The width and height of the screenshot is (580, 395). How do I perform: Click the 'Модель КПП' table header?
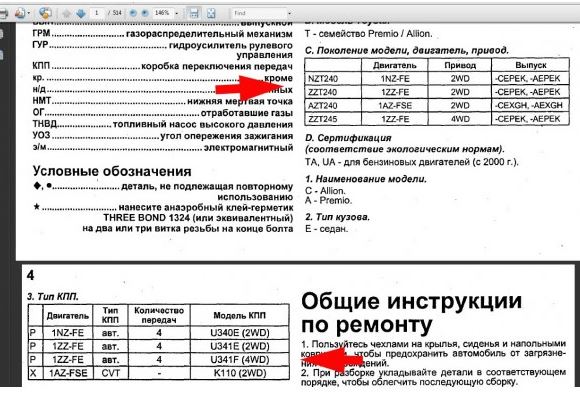[240, 316]
